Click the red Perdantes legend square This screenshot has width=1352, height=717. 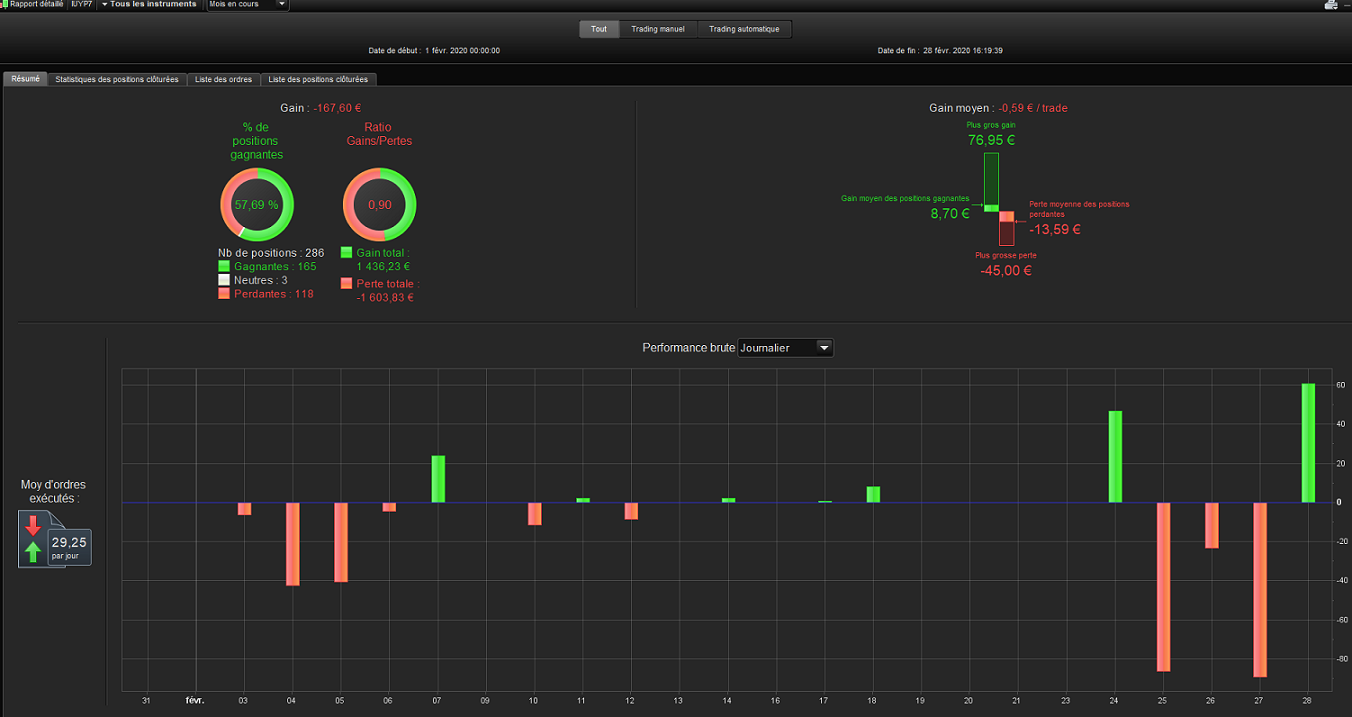pos(224,294)
